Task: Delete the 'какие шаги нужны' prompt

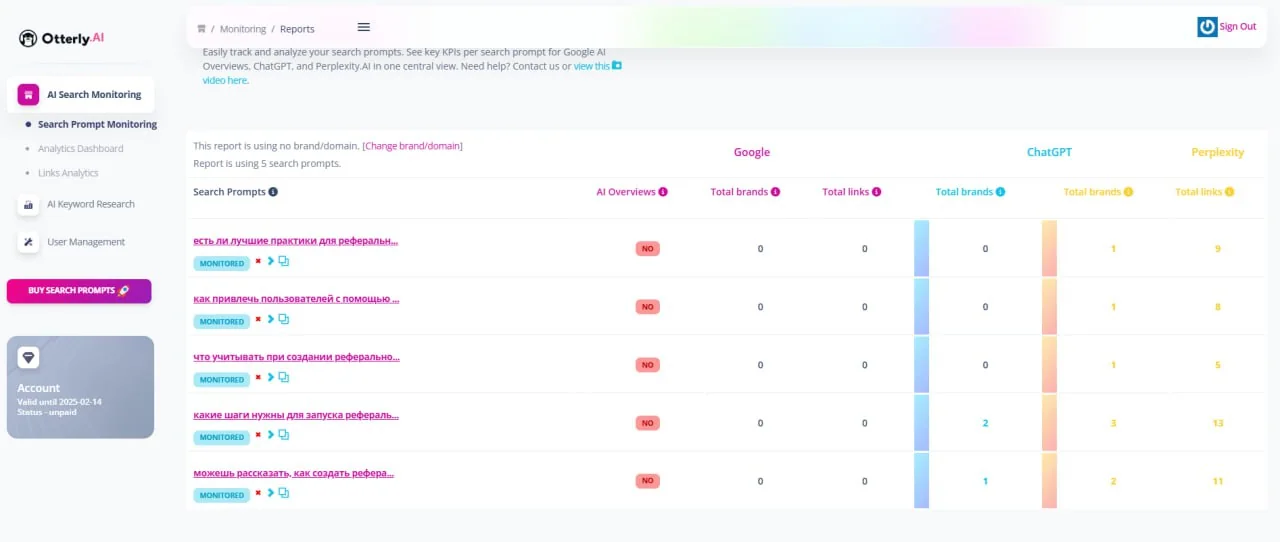Action: point(258,436)
